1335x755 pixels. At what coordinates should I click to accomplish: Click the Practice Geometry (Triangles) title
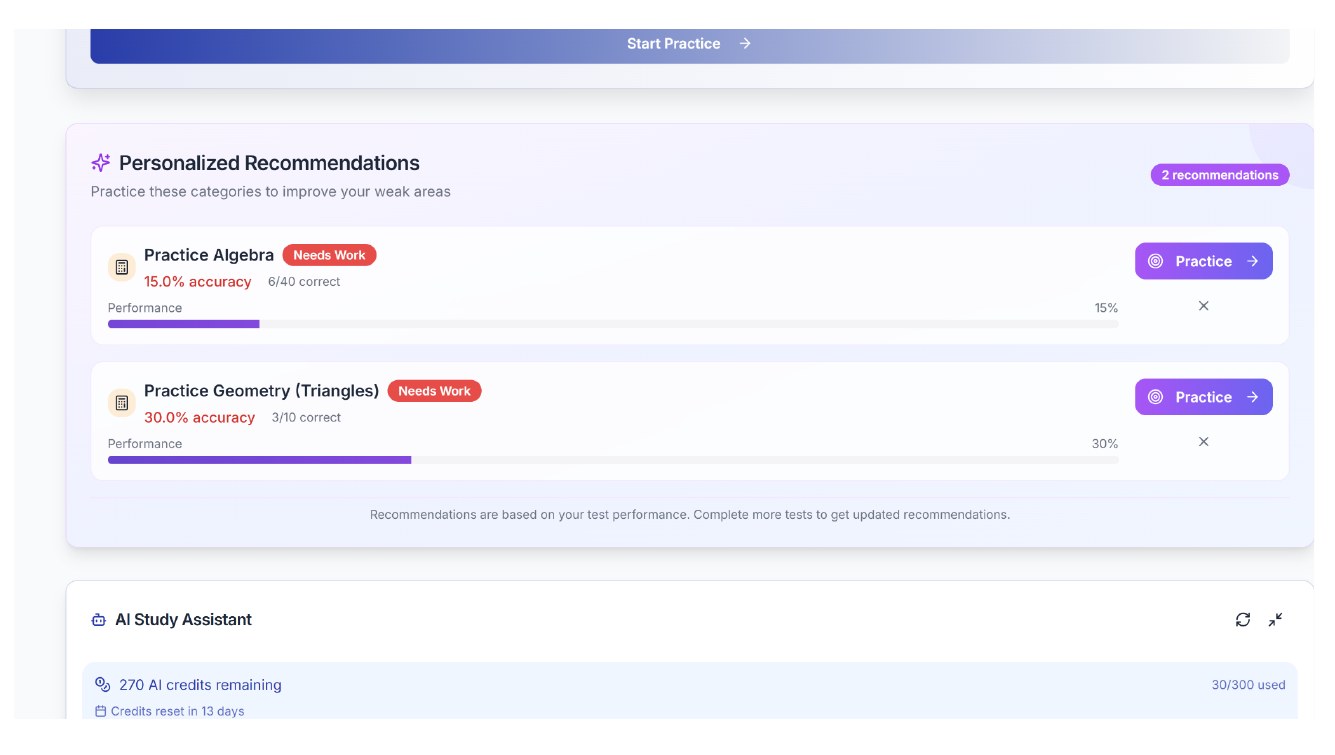tap(262, 391)
